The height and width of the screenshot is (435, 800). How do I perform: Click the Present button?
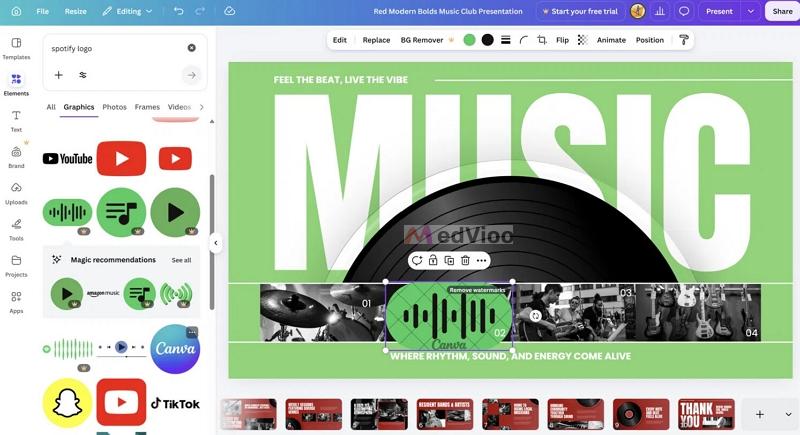pyautogui.click(x=719, y=11)
